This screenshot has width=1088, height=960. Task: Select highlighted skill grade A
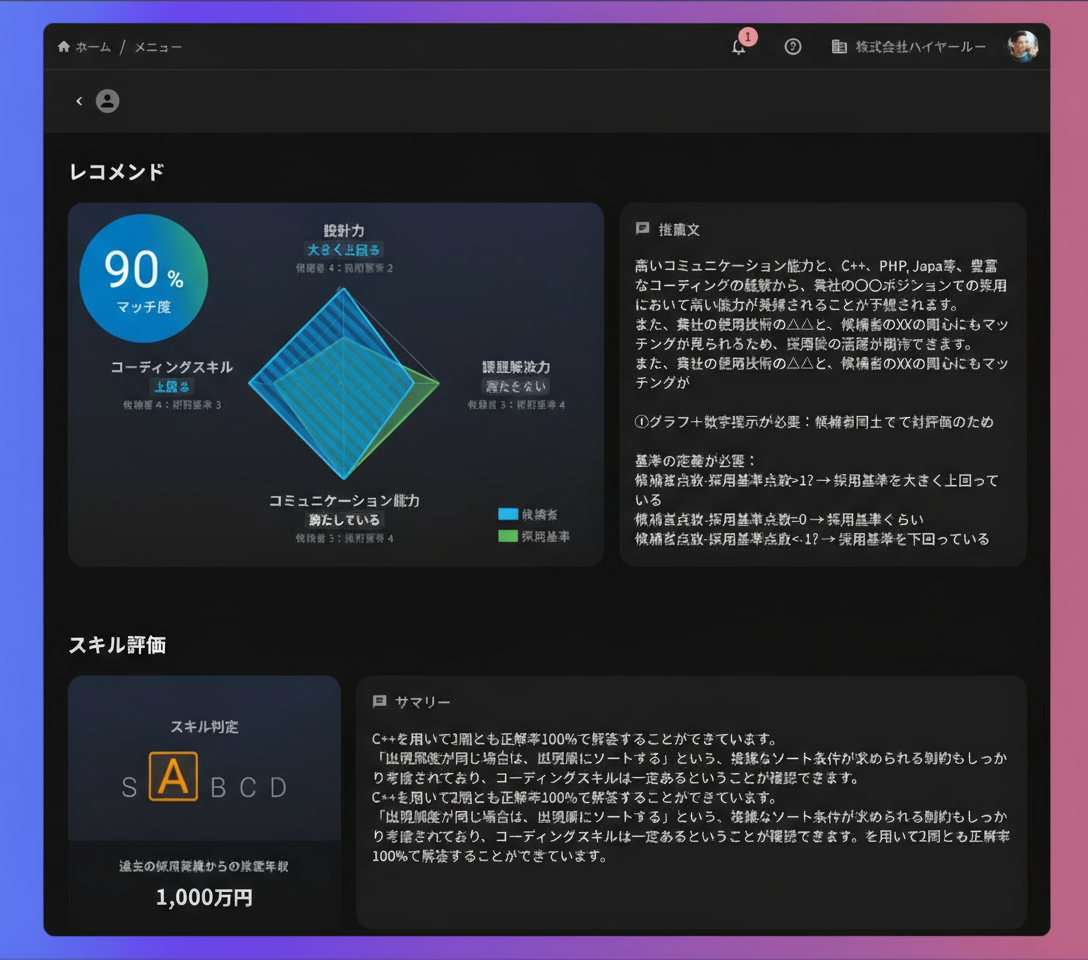[x=173, y=777]
